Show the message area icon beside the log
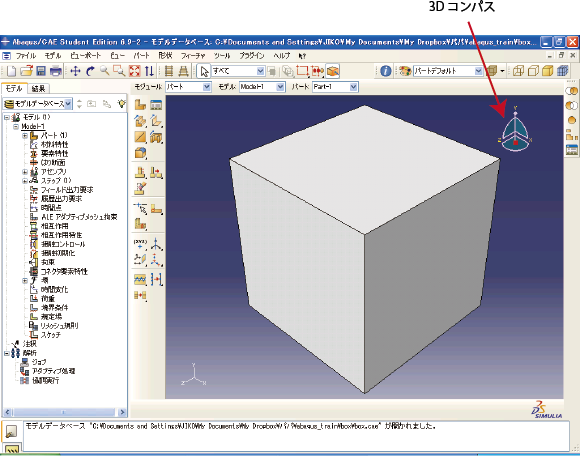This screenshot has height=456, width=580. tap(11, 431)
